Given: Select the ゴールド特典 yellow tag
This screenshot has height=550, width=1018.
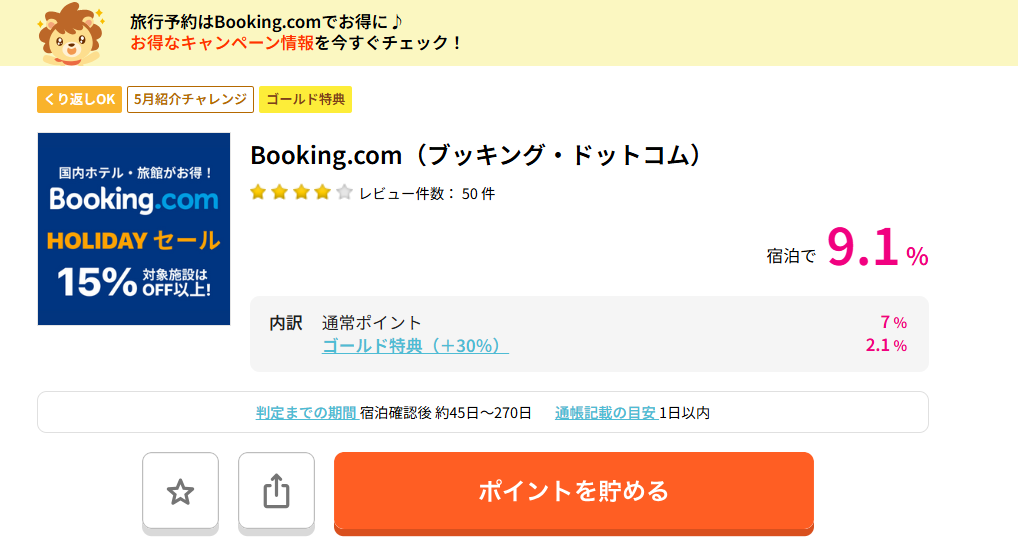Looking at the screenshot, I should tap(305, 99).
